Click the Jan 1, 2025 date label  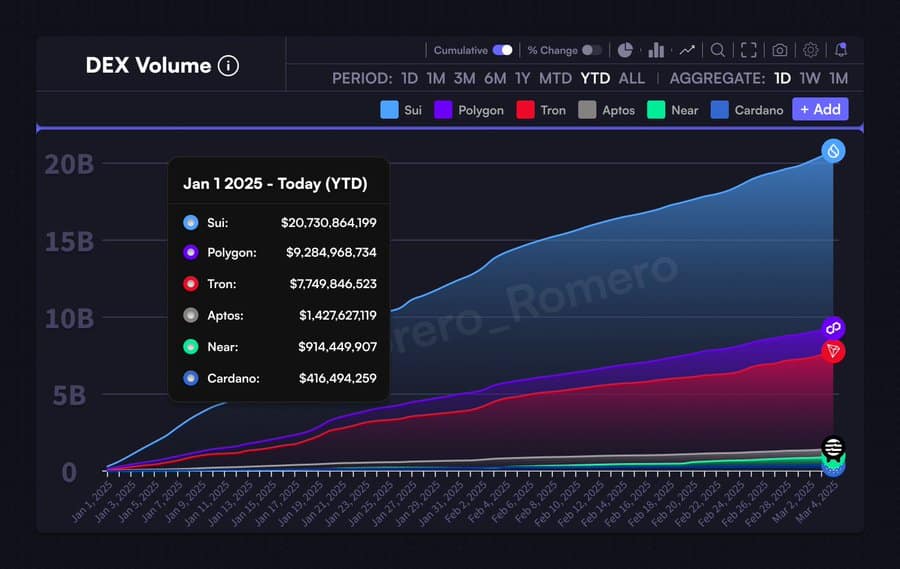(92, 502)
